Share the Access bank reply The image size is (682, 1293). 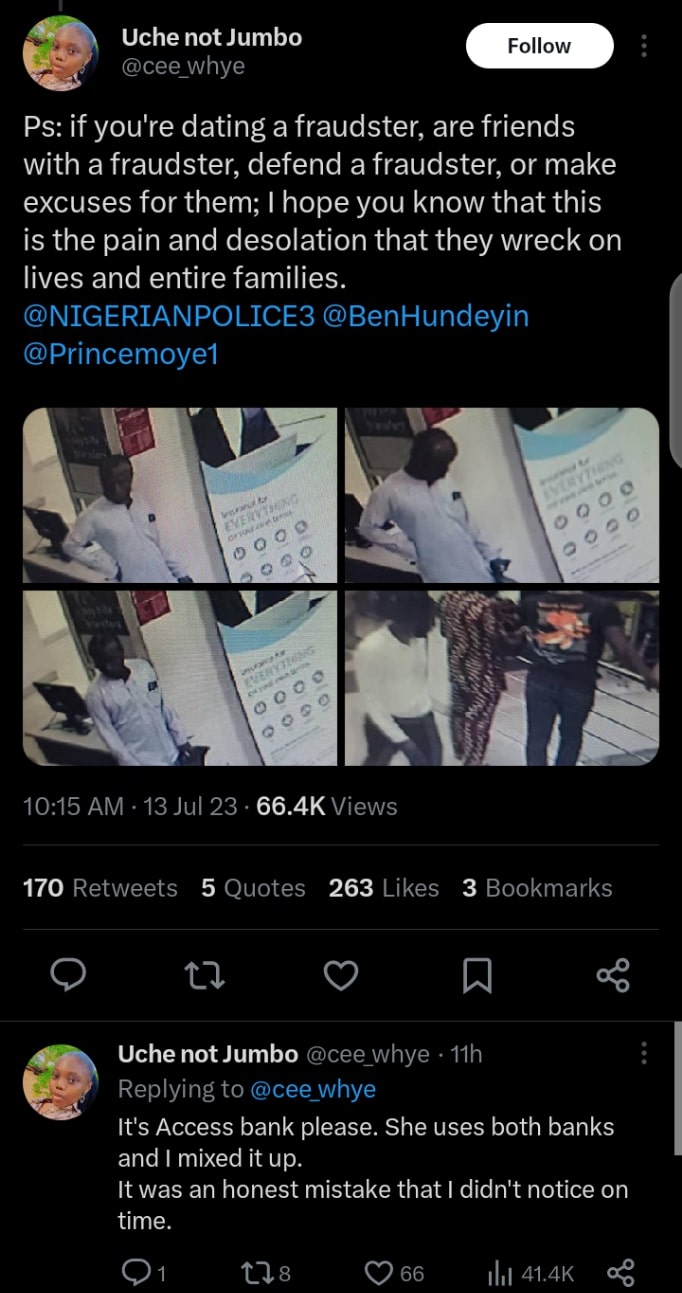[621, 1272]
